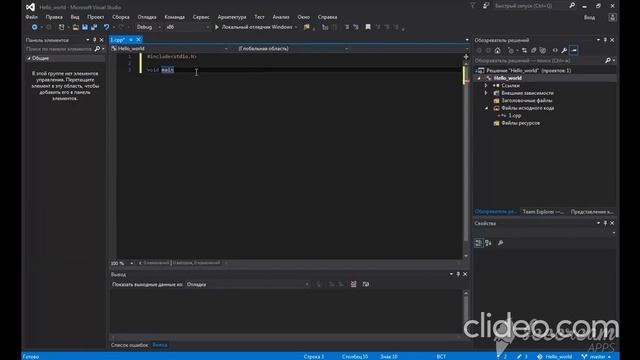
Task: Click the Solution Explorer search magnifier icon
Action: tap(607, 60)
